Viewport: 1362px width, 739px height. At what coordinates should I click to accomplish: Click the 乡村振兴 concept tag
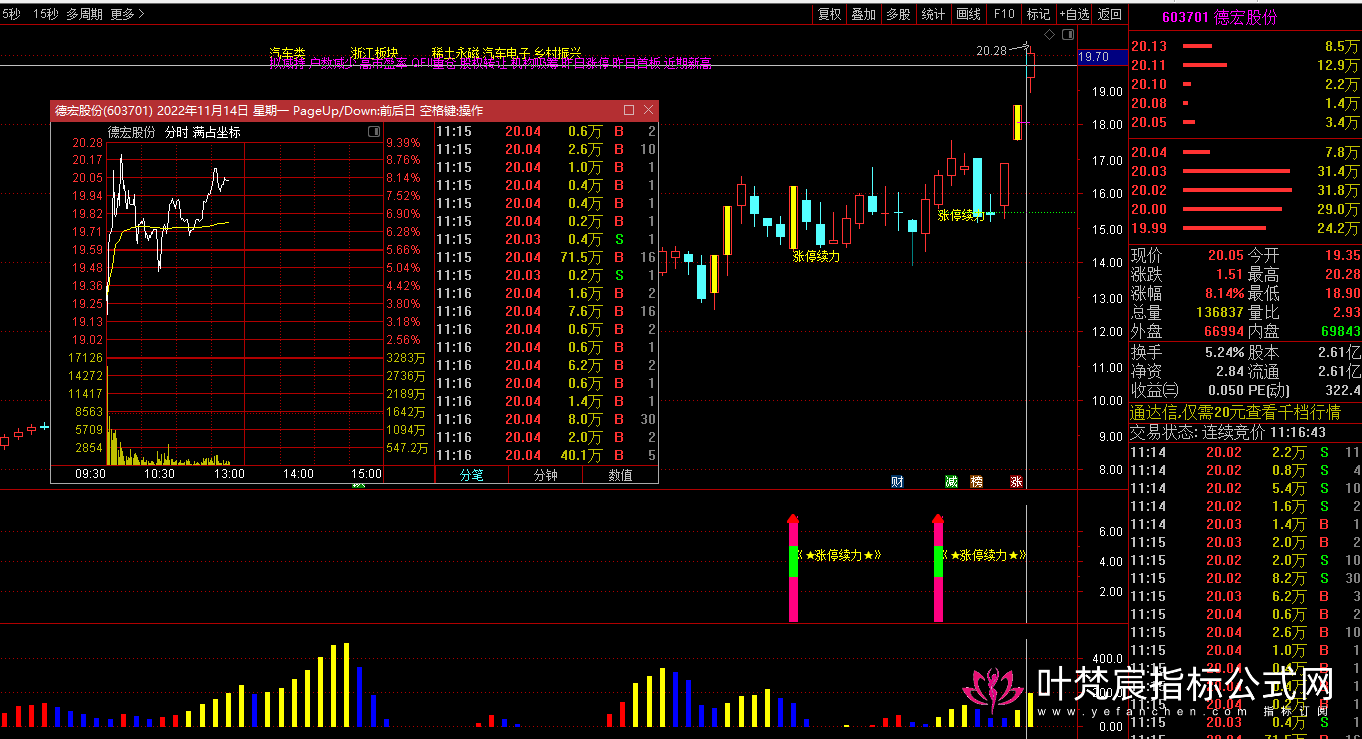(557, 52)
